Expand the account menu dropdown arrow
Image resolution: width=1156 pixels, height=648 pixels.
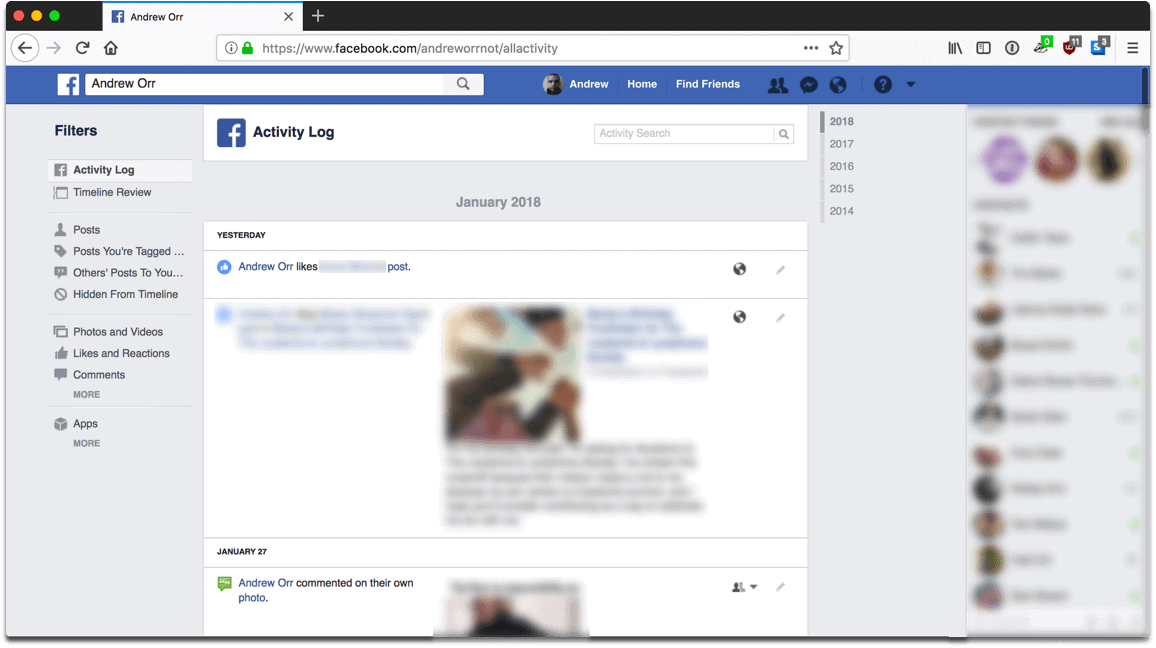point(910,85)
